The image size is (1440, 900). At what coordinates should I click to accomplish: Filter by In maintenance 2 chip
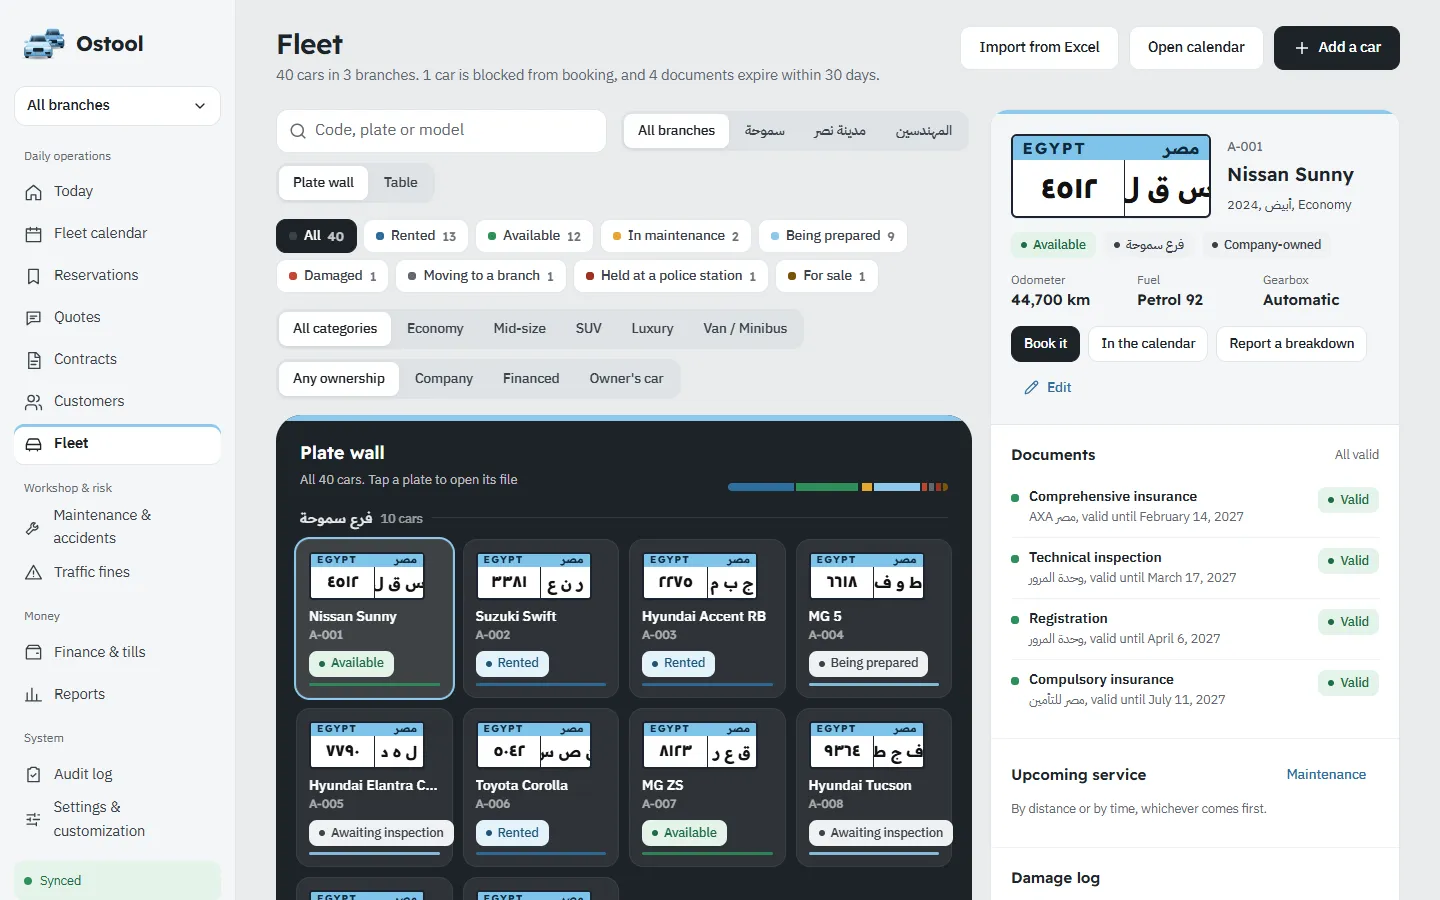coord(676,236)
